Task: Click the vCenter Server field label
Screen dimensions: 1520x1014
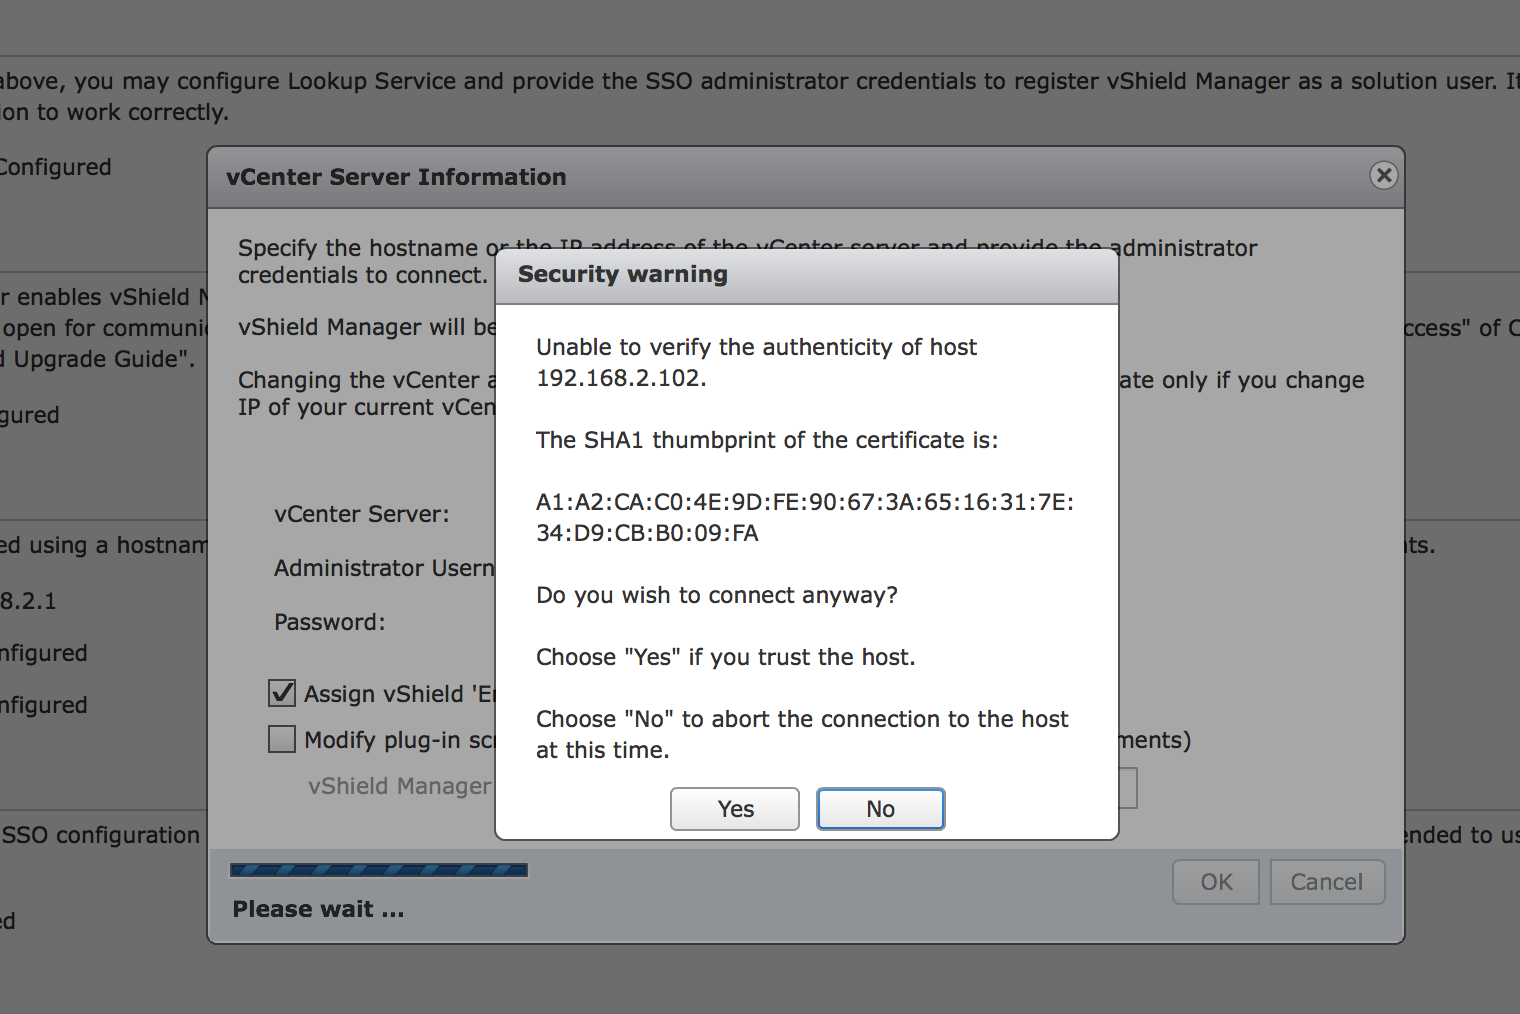Action: (x=362, y=514)
